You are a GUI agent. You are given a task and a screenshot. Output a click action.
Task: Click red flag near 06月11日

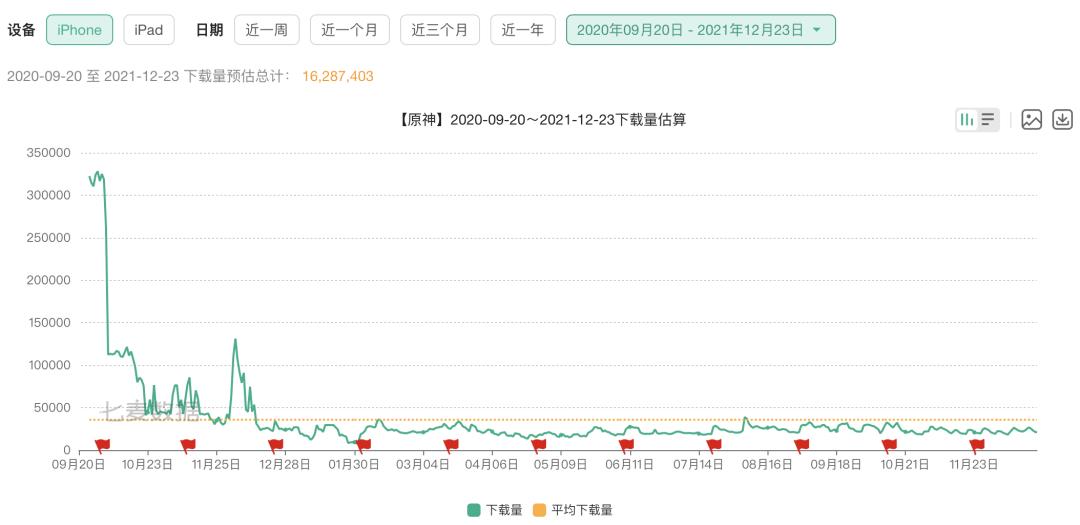(625, 445)
